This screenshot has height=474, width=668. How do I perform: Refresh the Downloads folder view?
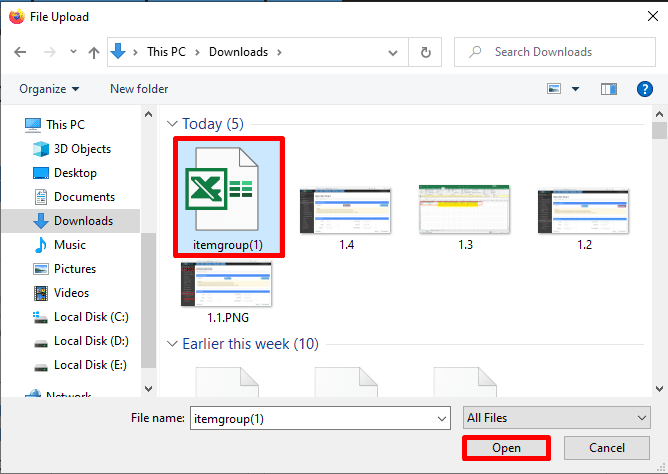click(425, 52)
